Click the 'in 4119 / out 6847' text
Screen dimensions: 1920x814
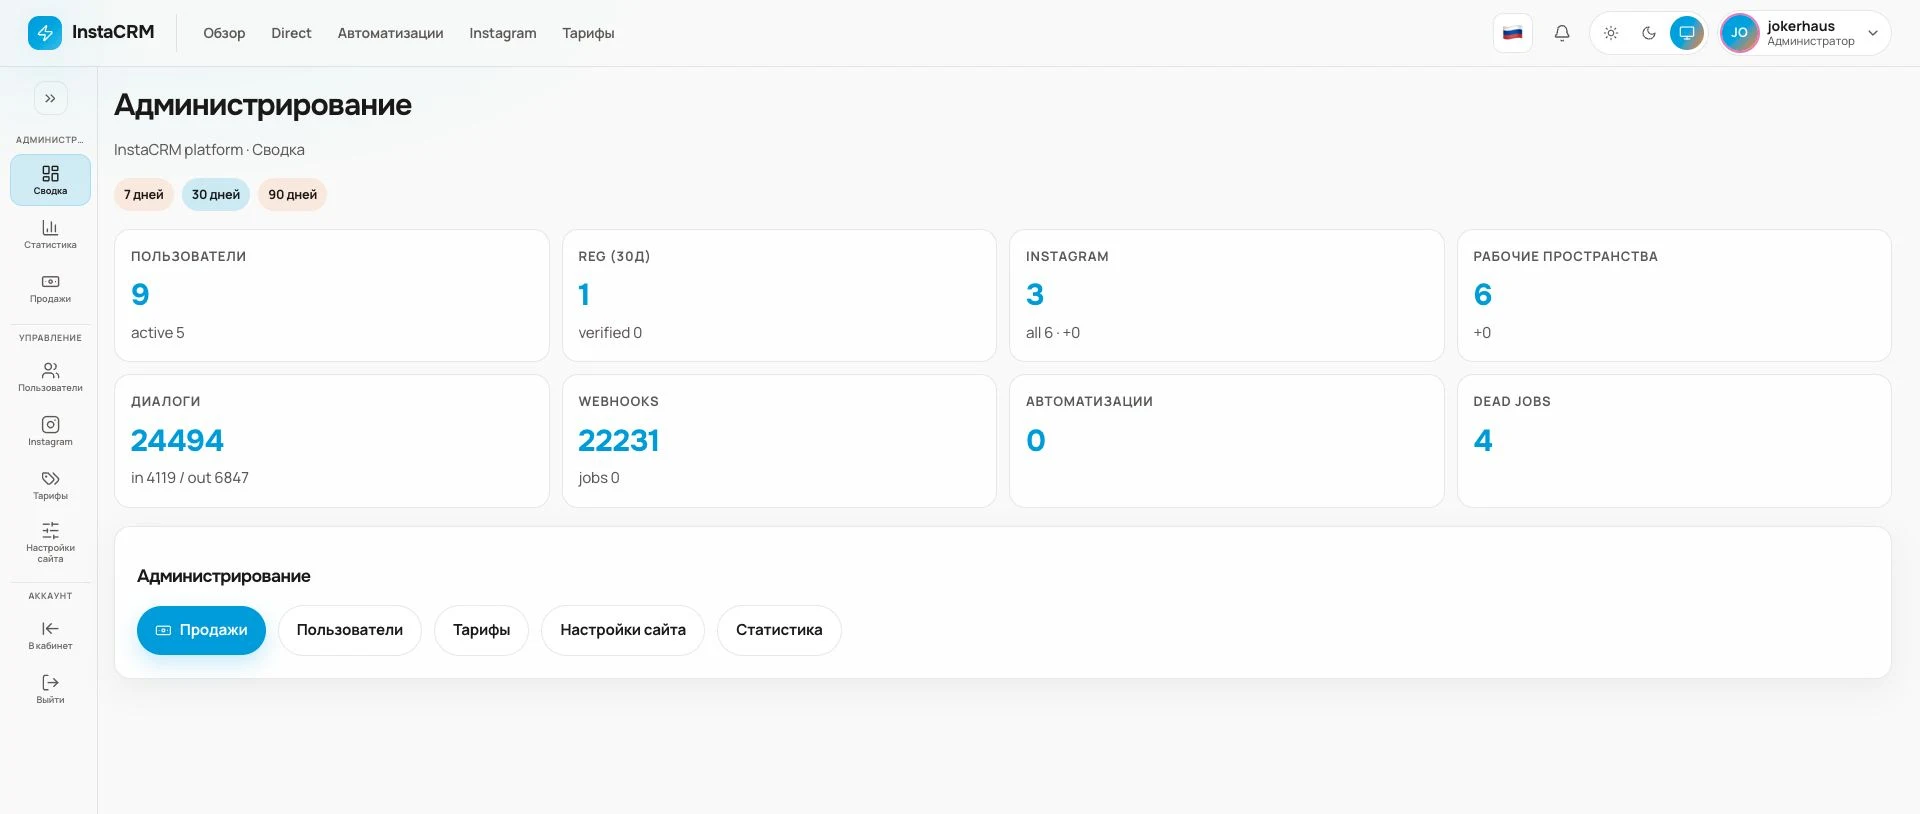(x=190, y=478)
